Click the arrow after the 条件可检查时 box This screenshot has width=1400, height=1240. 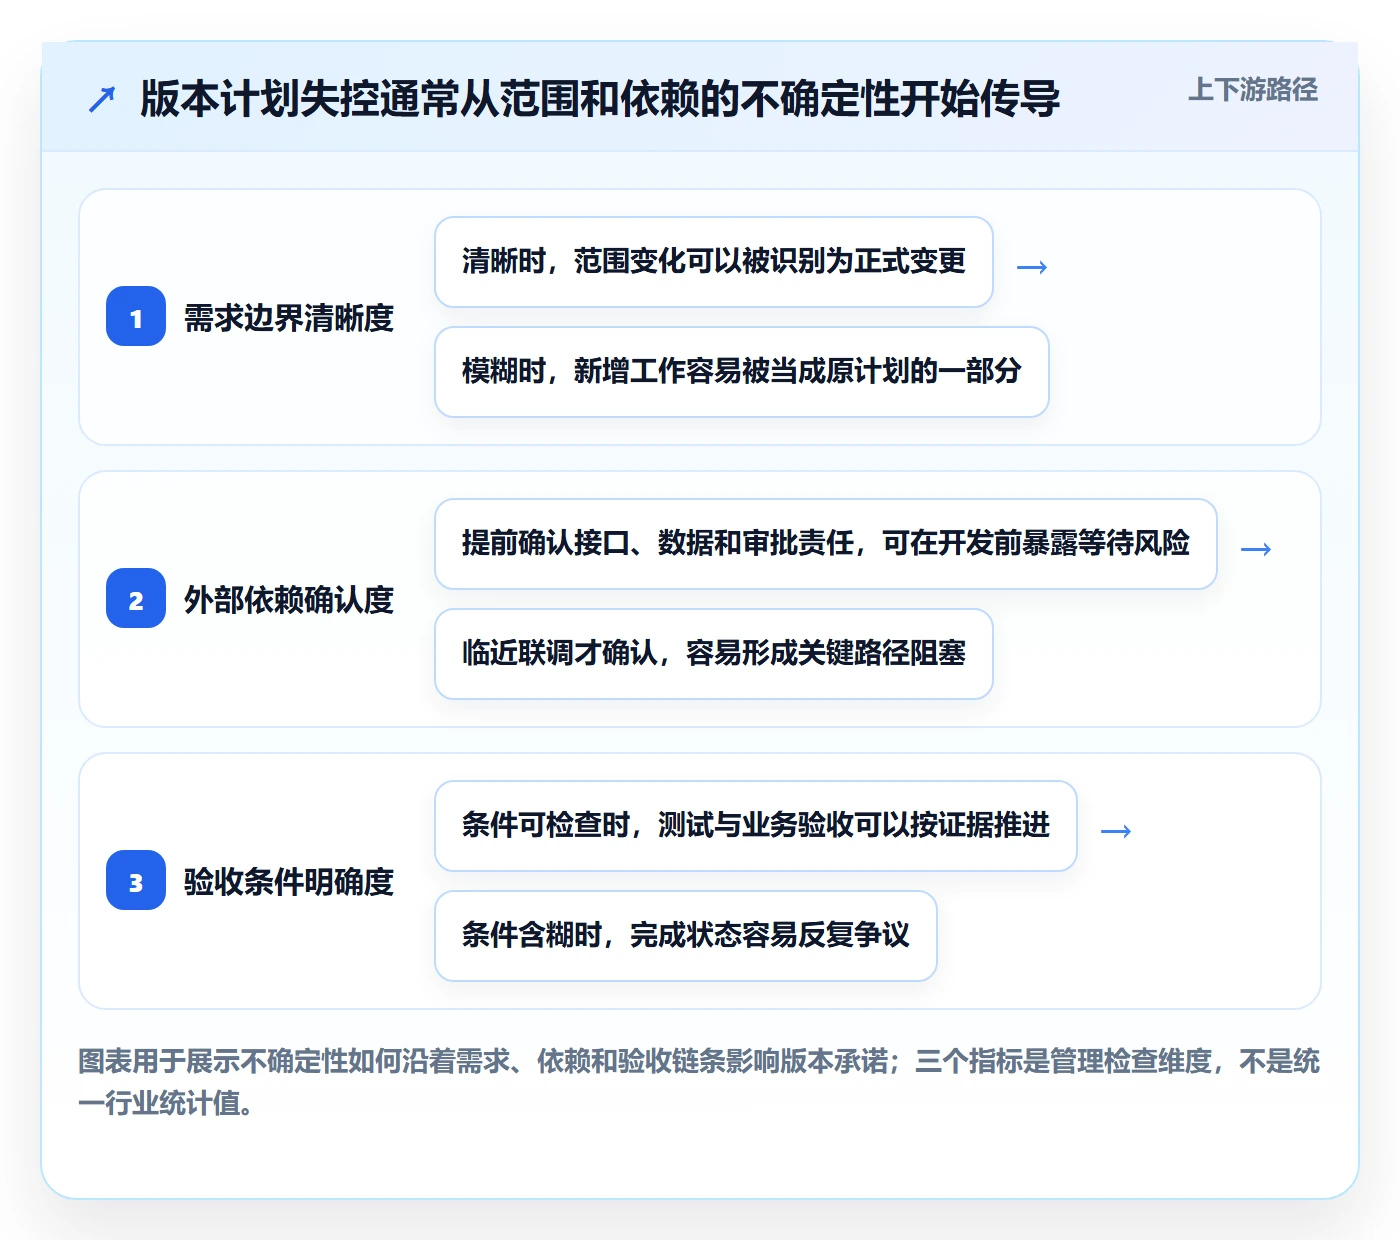1116,831
